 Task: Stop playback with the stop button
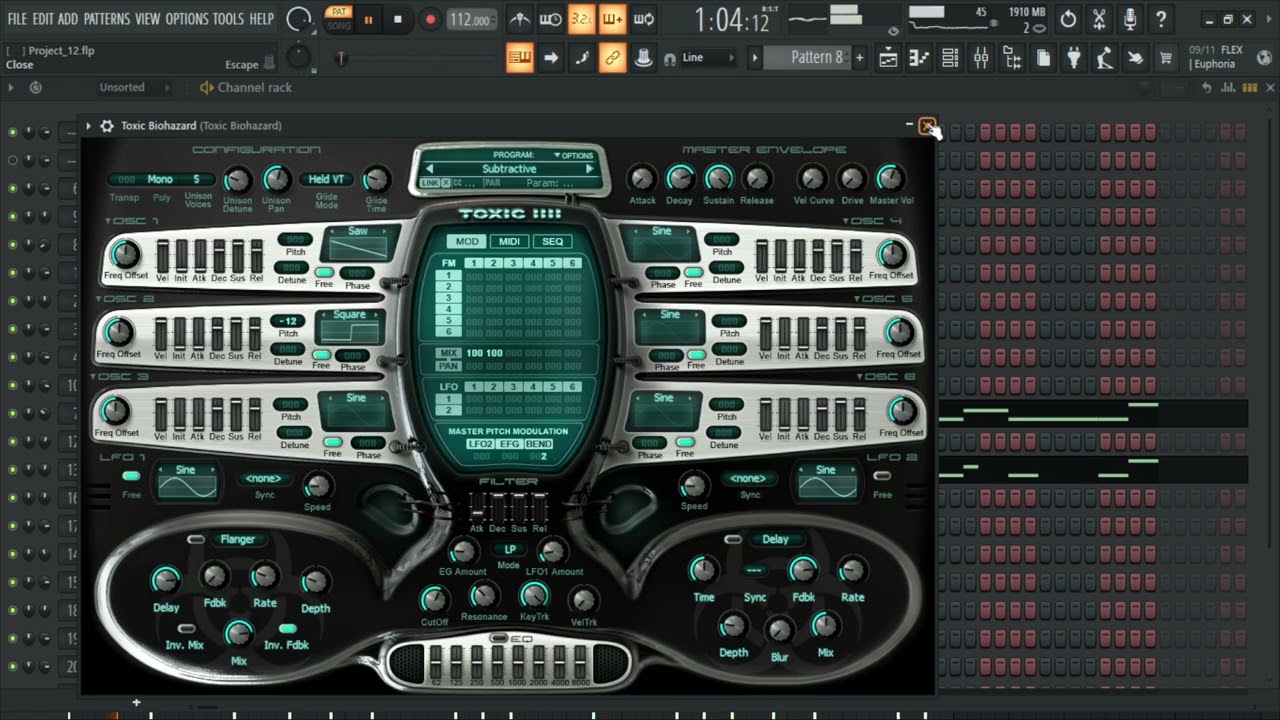point(398,19)
